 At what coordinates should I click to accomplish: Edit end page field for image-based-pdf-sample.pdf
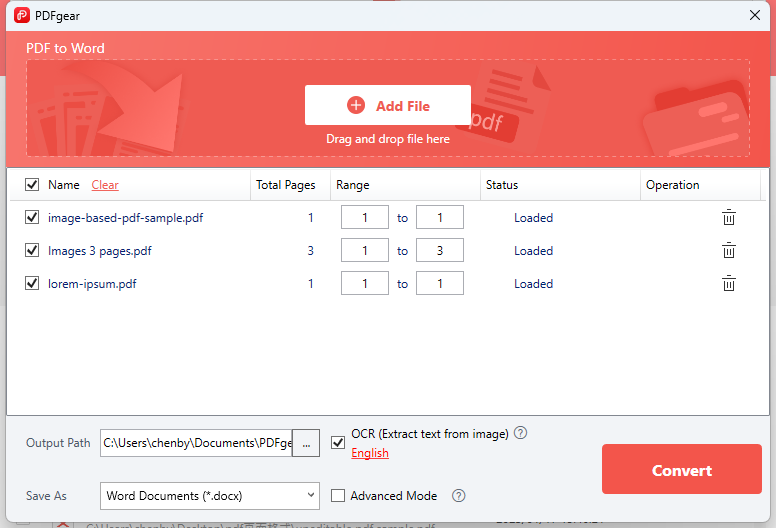(x=440, y=217)
